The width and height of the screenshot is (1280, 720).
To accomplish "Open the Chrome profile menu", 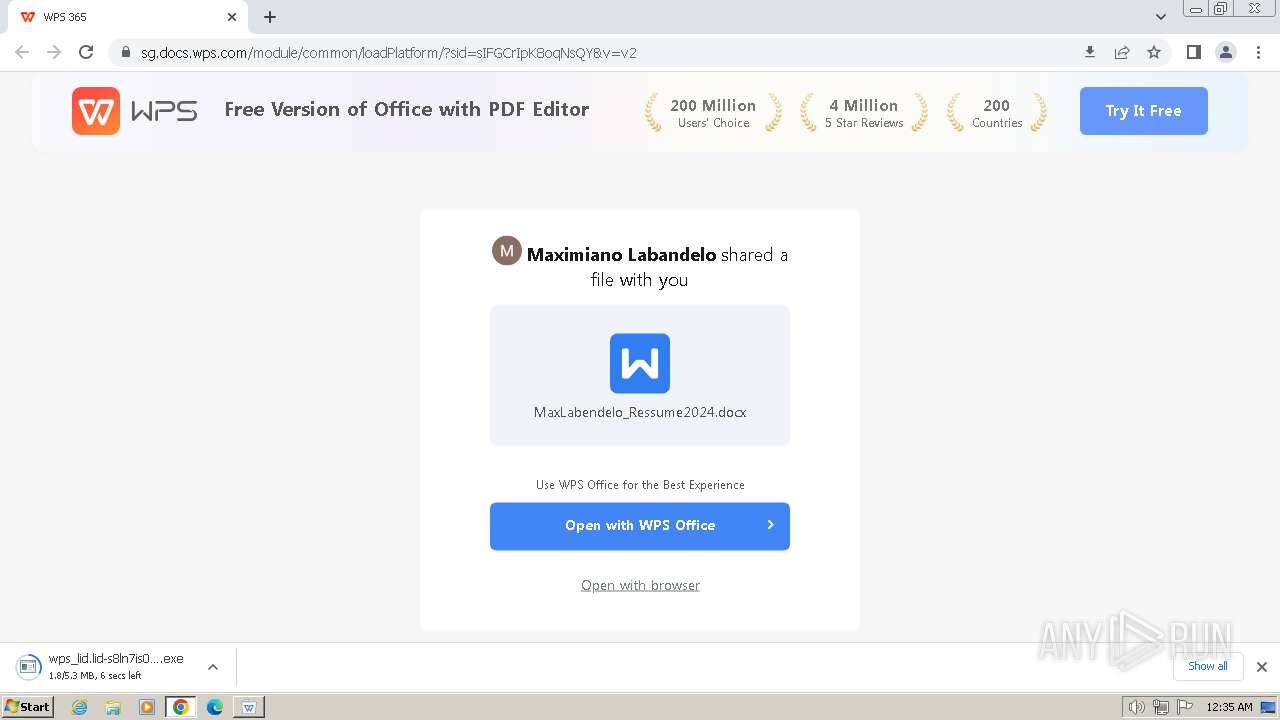I will (x=1225, y=52).
